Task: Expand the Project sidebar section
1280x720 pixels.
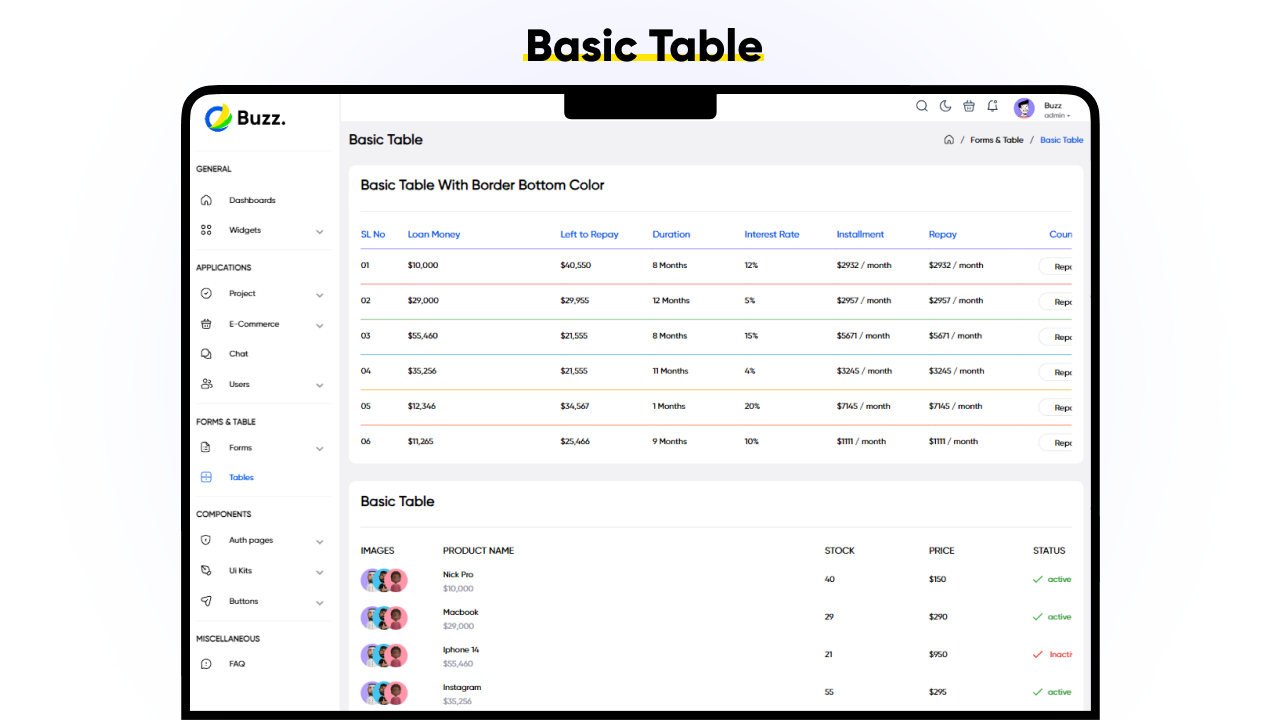Action: coord(319,294)
